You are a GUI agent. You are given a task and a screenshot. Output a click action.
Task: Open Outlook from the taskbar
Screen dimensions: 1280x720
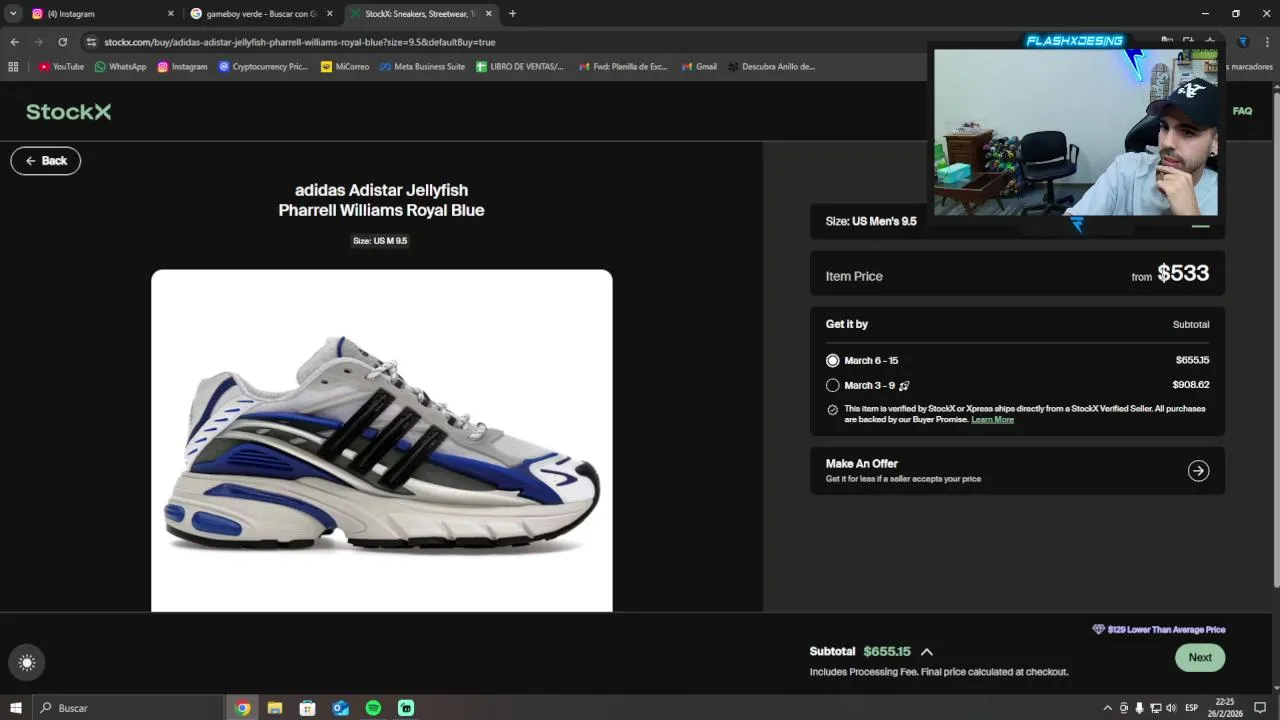[x=340, y=708]
